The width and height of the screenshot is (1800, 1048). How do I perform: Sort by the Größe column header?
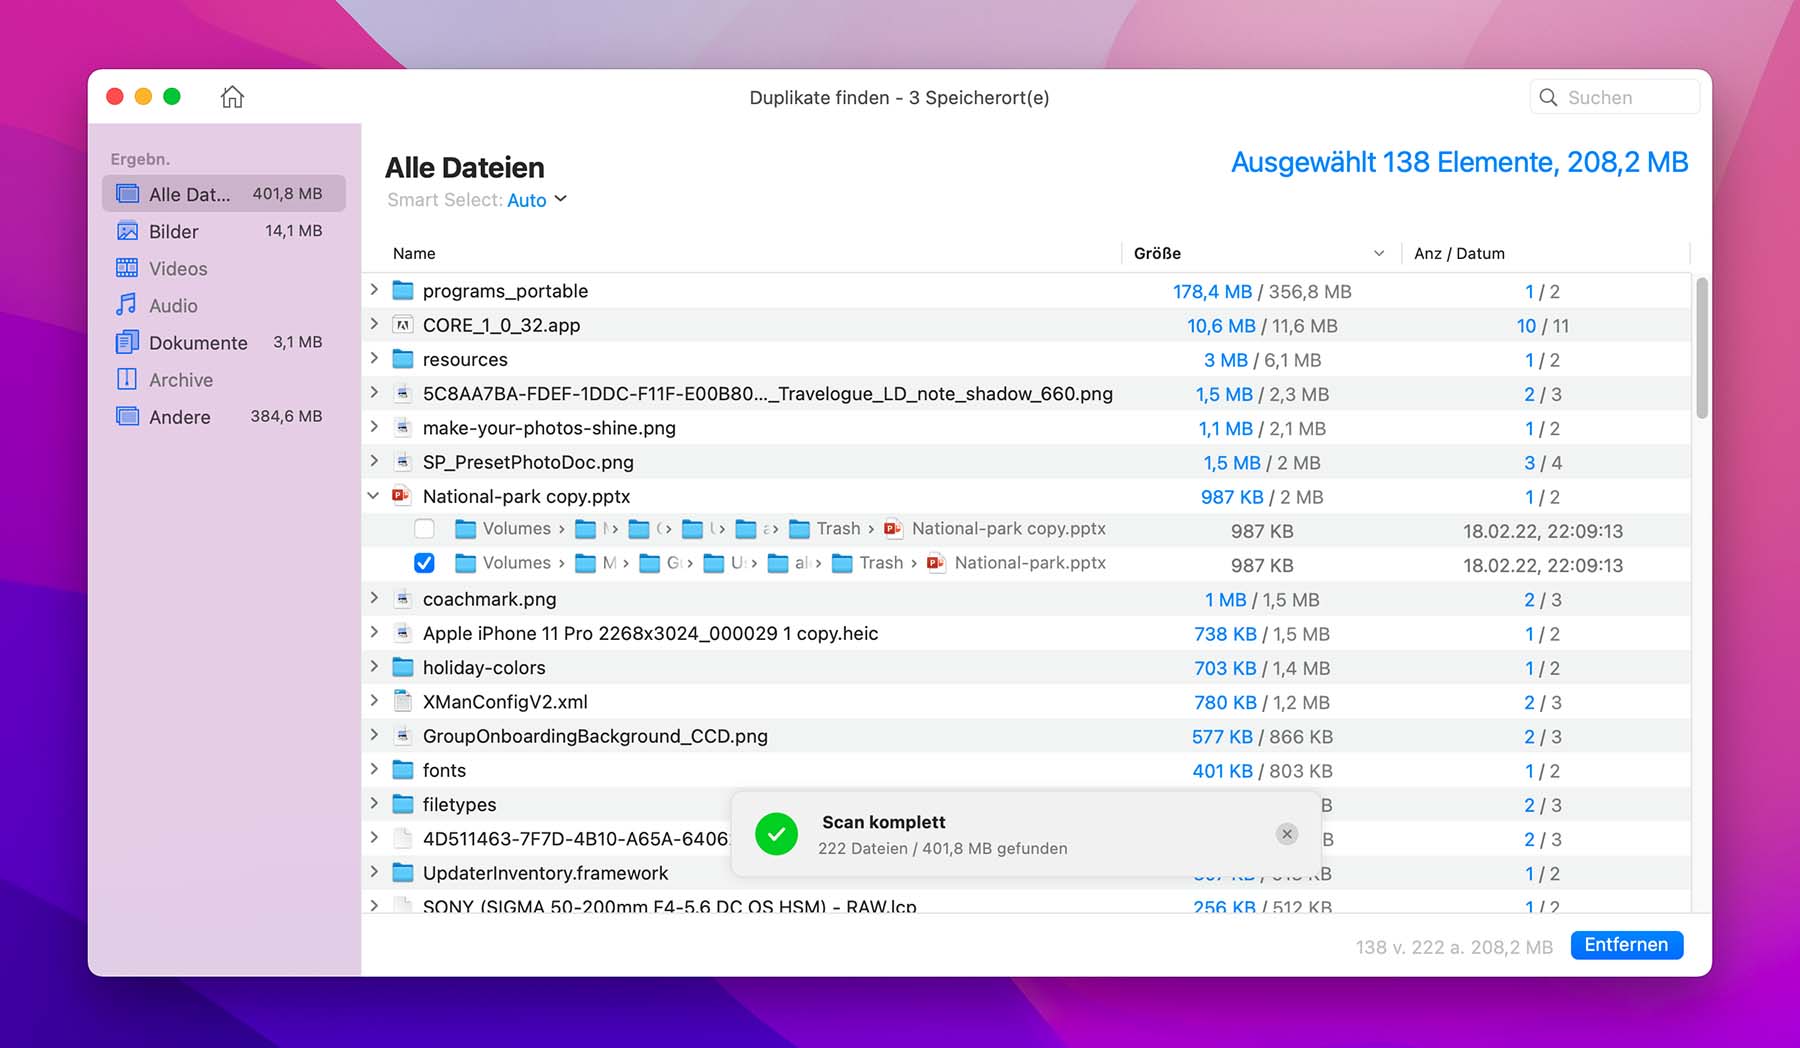(1157, 254)
